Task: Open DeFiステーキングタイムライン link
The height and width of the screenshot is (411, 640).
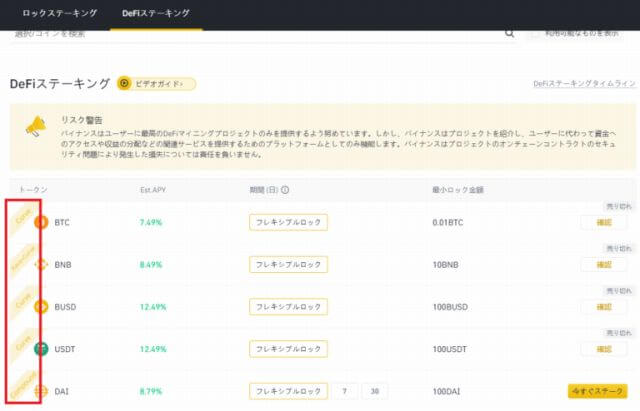Action: (x=584, y=84)
